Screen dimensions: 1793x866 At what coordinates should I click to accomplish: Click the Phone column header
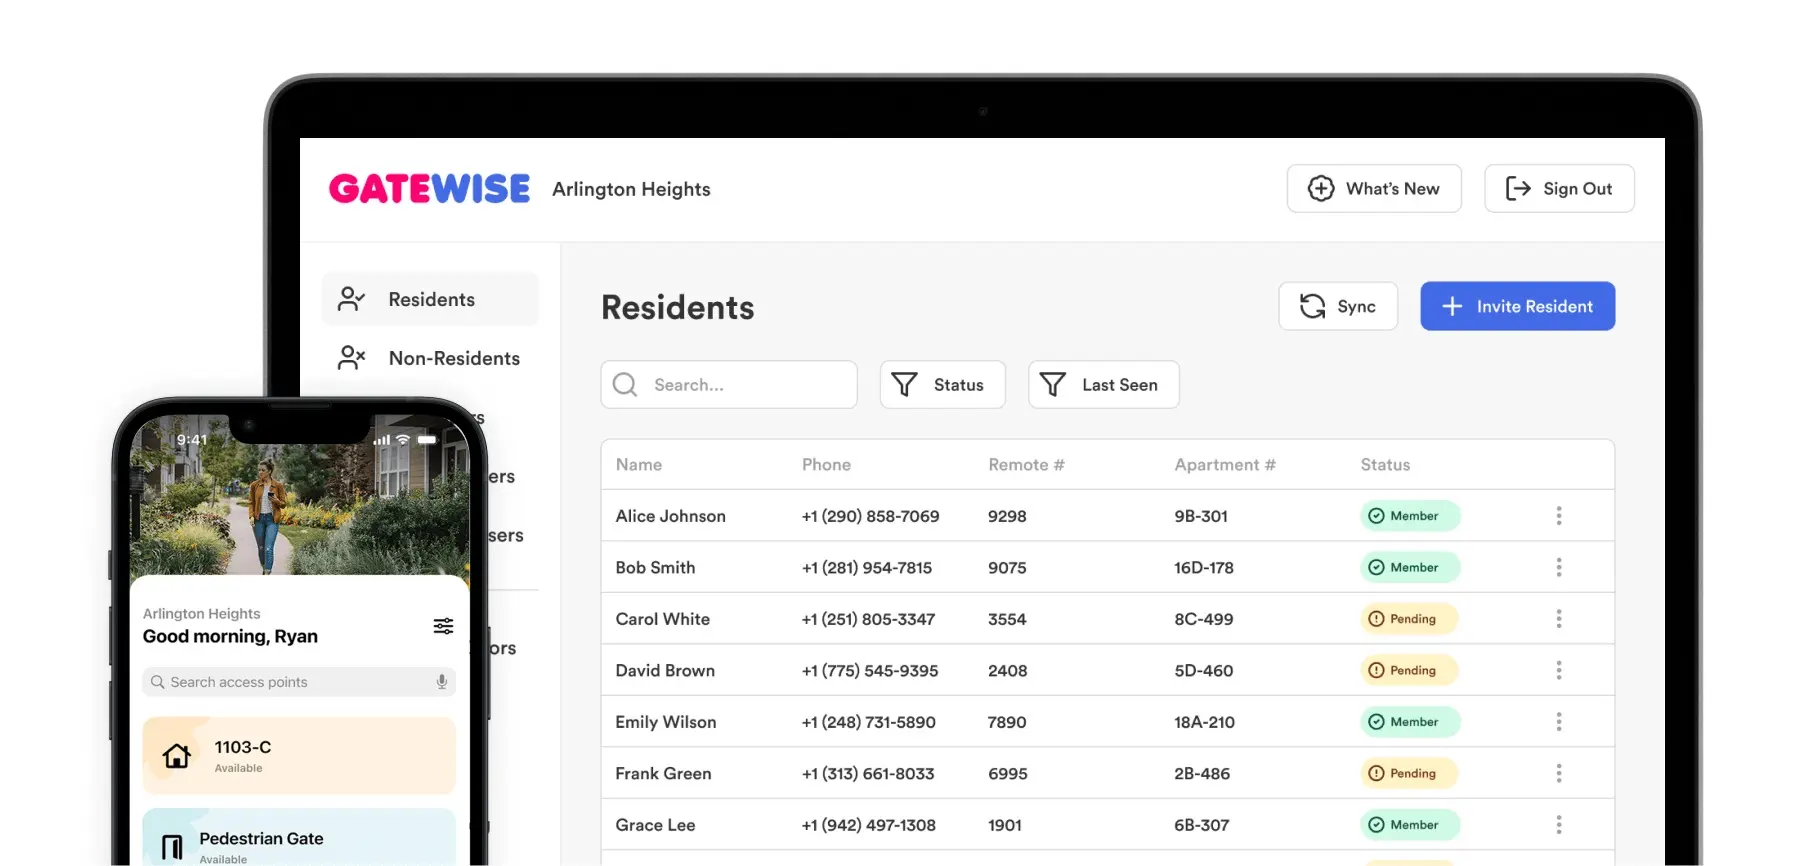coord(826,465)
